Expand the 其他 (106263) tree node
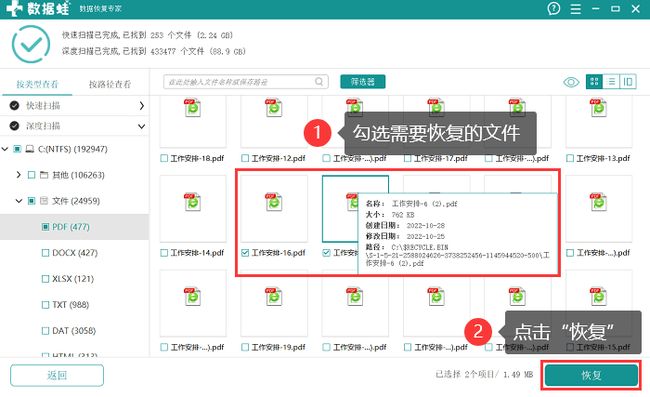 click(x=19, y=175)
